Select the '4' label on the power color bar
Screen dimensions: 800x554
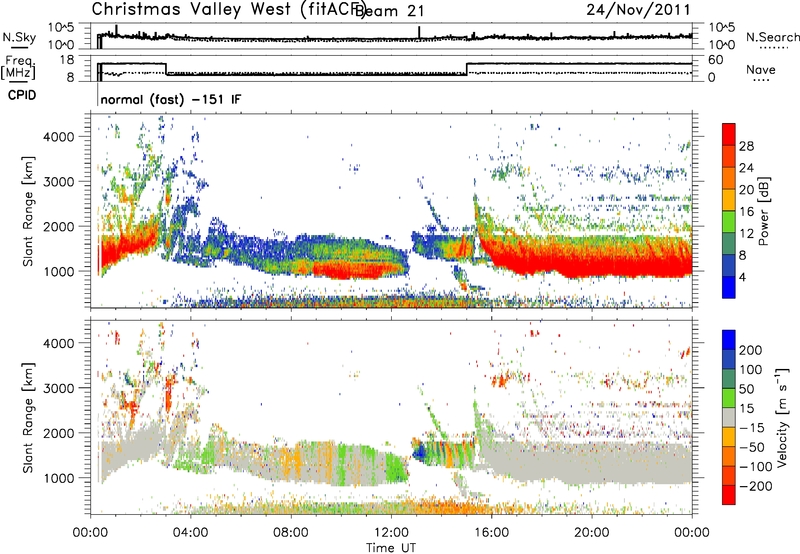(x=743, y=278)
